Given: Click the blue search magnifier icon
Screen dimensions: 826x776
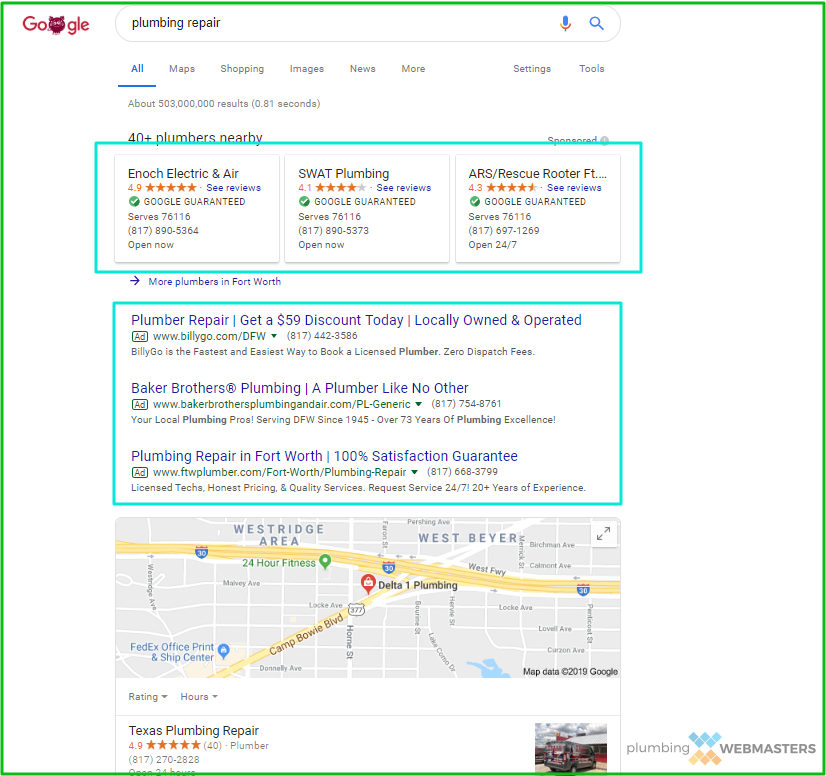Looking at the screenshot, I should tap(596, 23).
